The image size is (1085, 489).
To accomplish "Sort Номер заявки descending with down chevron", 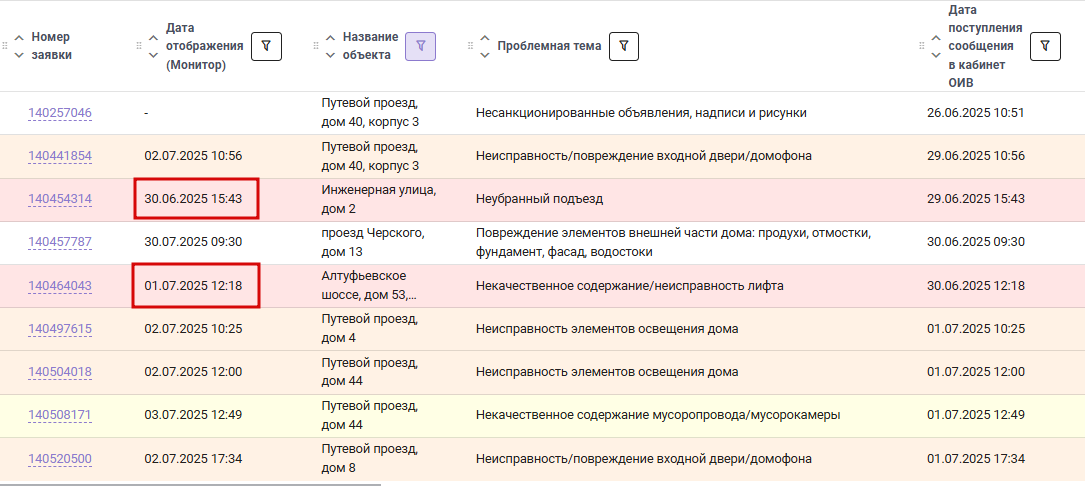I will click(19, 55).
